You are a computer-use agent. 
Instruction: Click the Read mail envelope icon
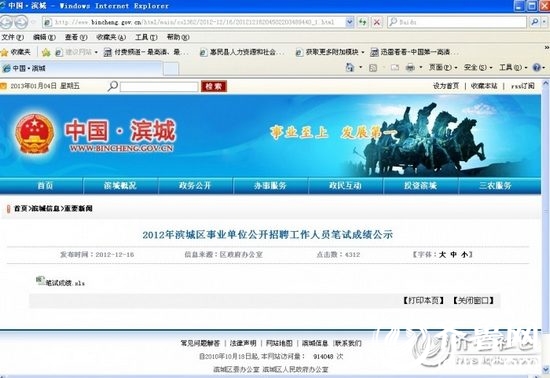coord(395,67)
